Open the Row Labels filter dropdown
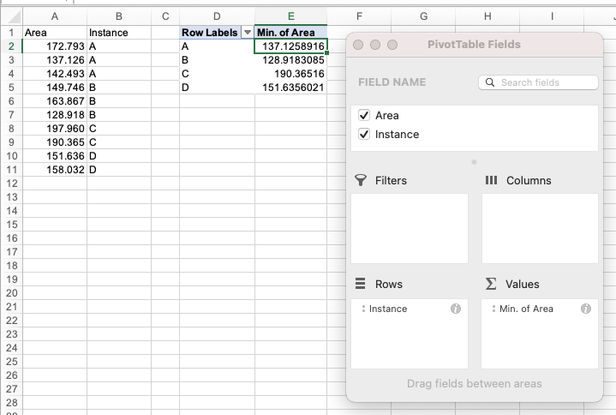 coord(248,32)
